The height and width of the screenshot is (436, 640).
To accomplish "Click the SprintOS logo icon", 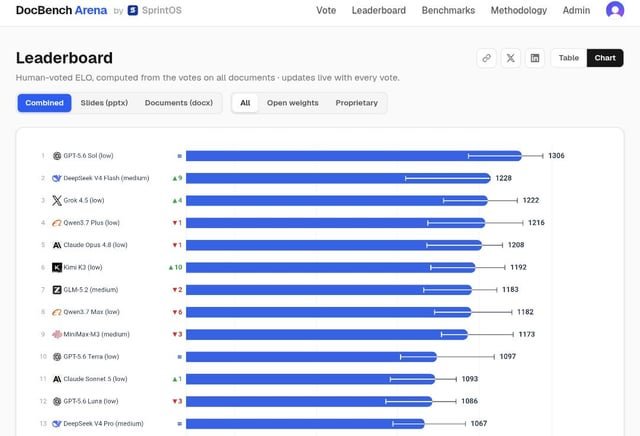I will [x=133, y=10].
